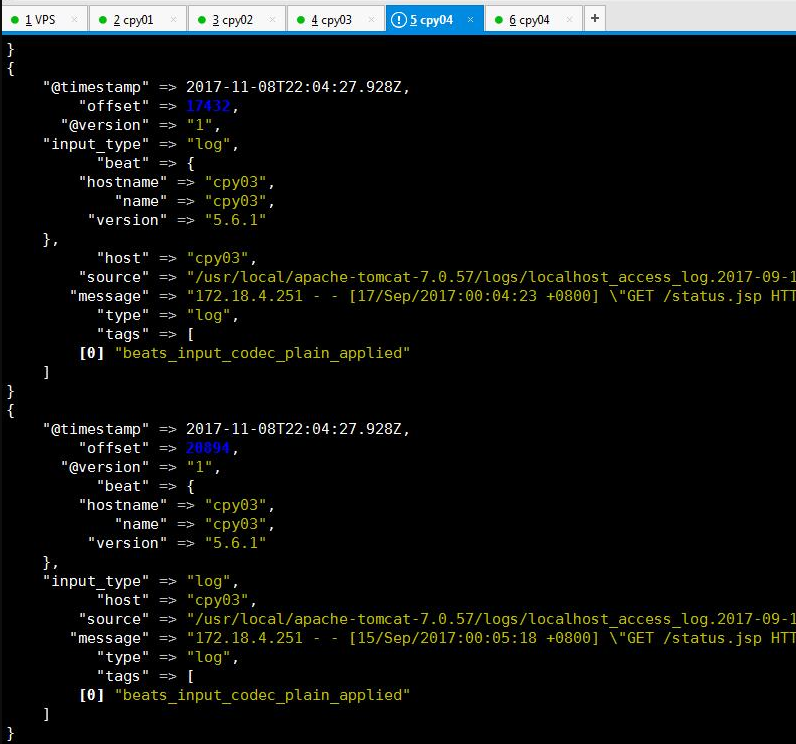Go to the 6 cpy04 tab

[534, 19]
